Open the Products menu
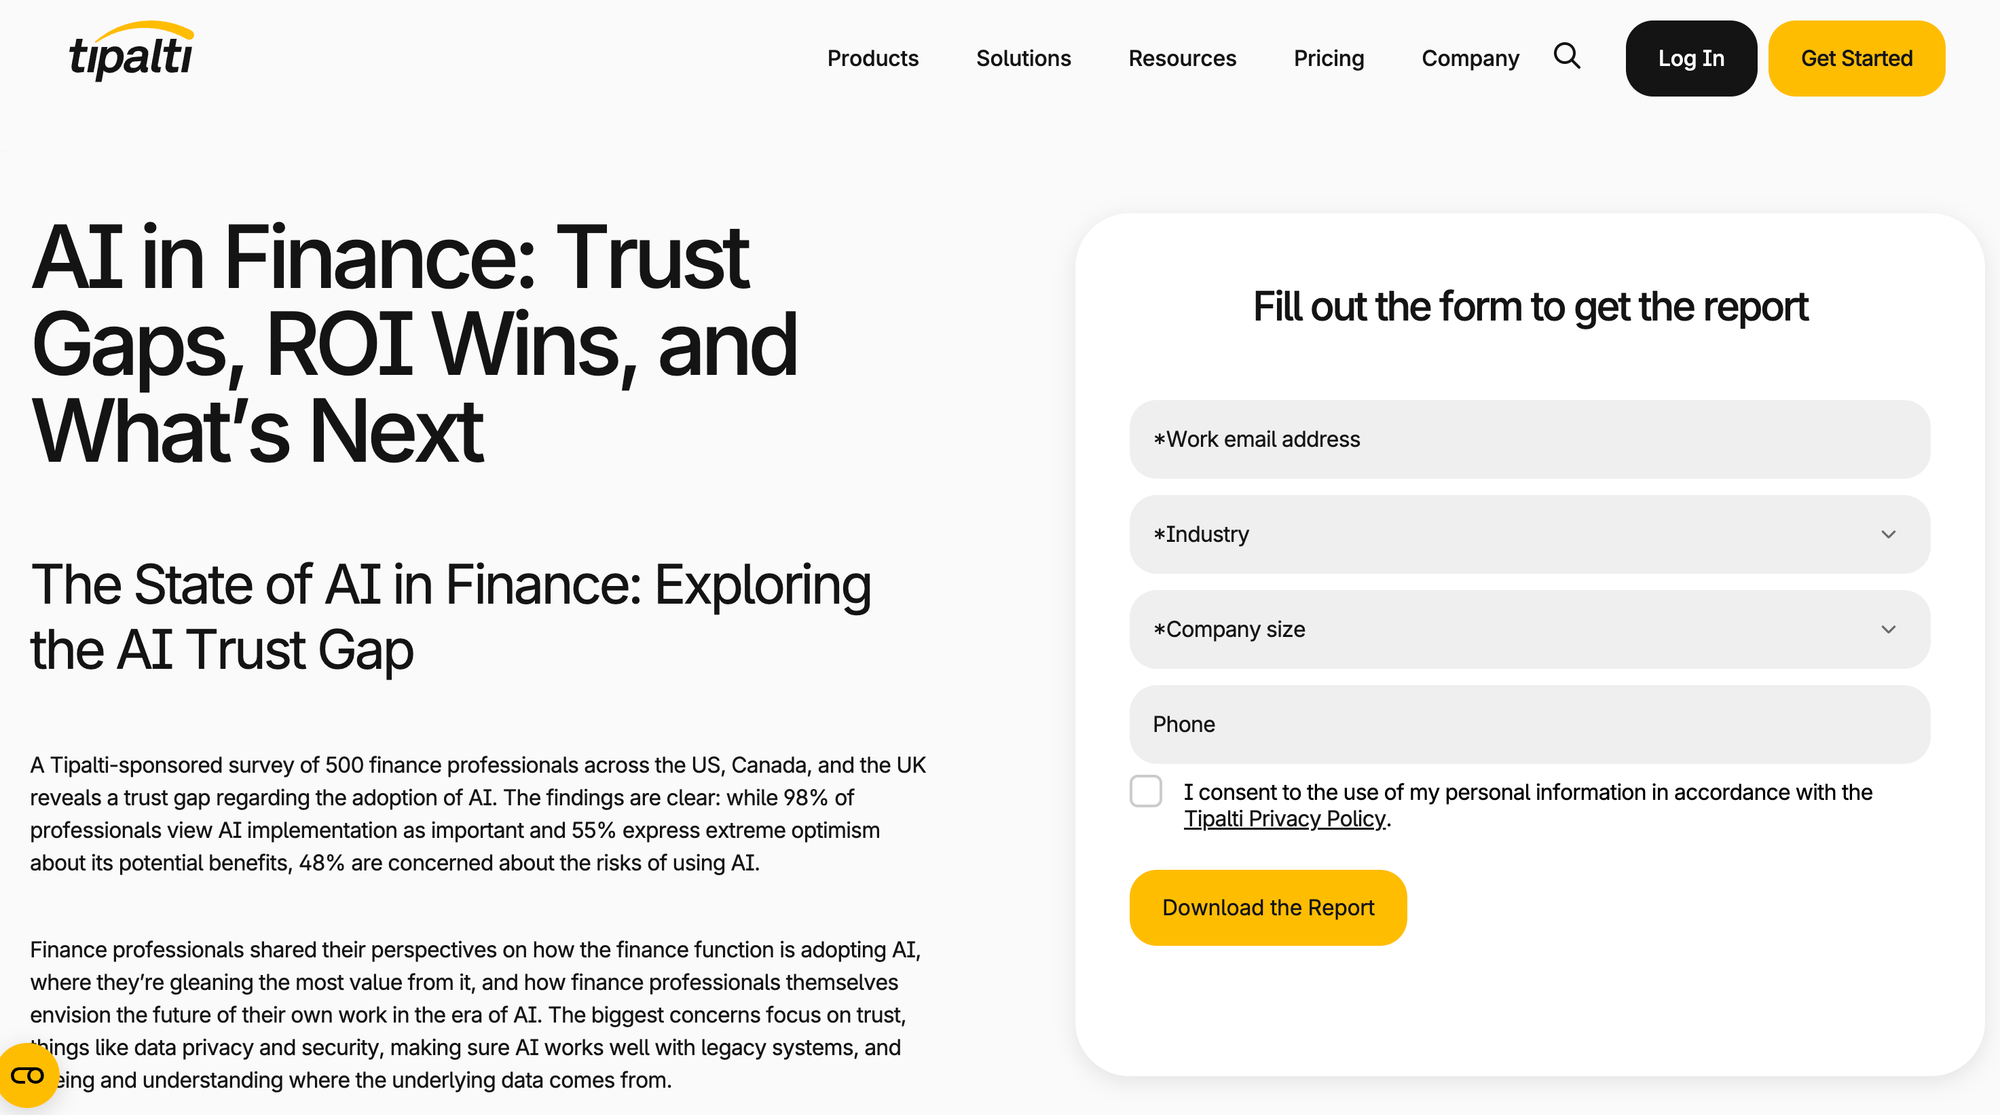 click(x=872, y=59)
